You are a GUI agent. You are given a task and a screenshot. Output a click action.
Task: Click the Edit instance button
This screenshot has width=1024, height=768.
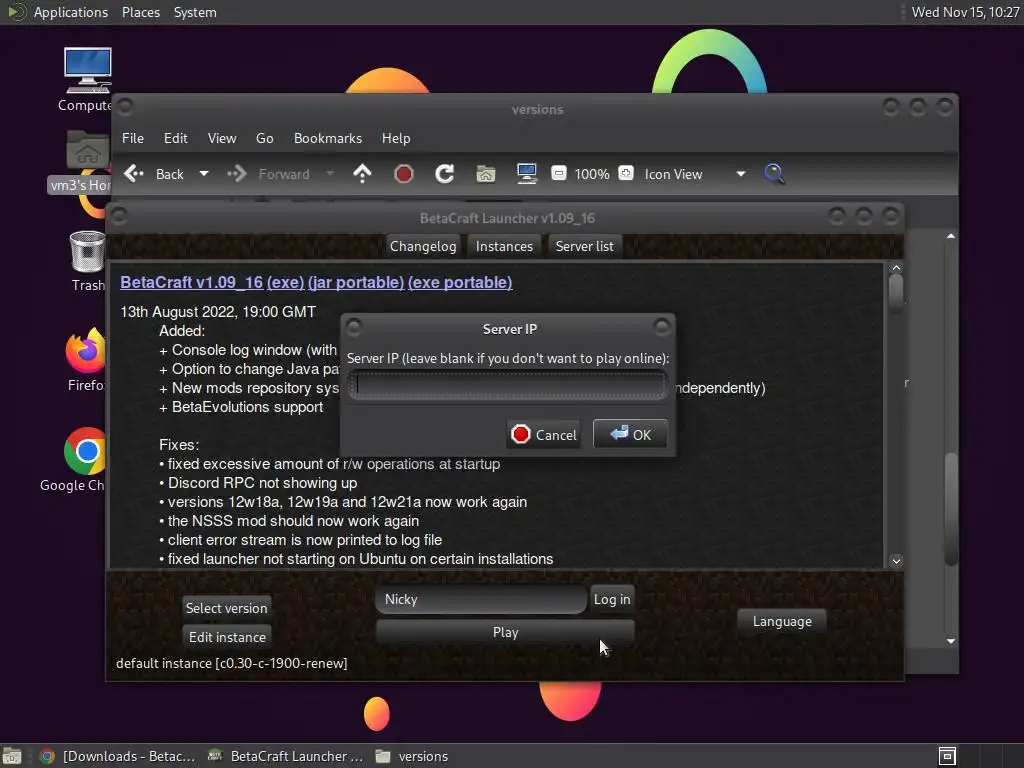[227, 637]
